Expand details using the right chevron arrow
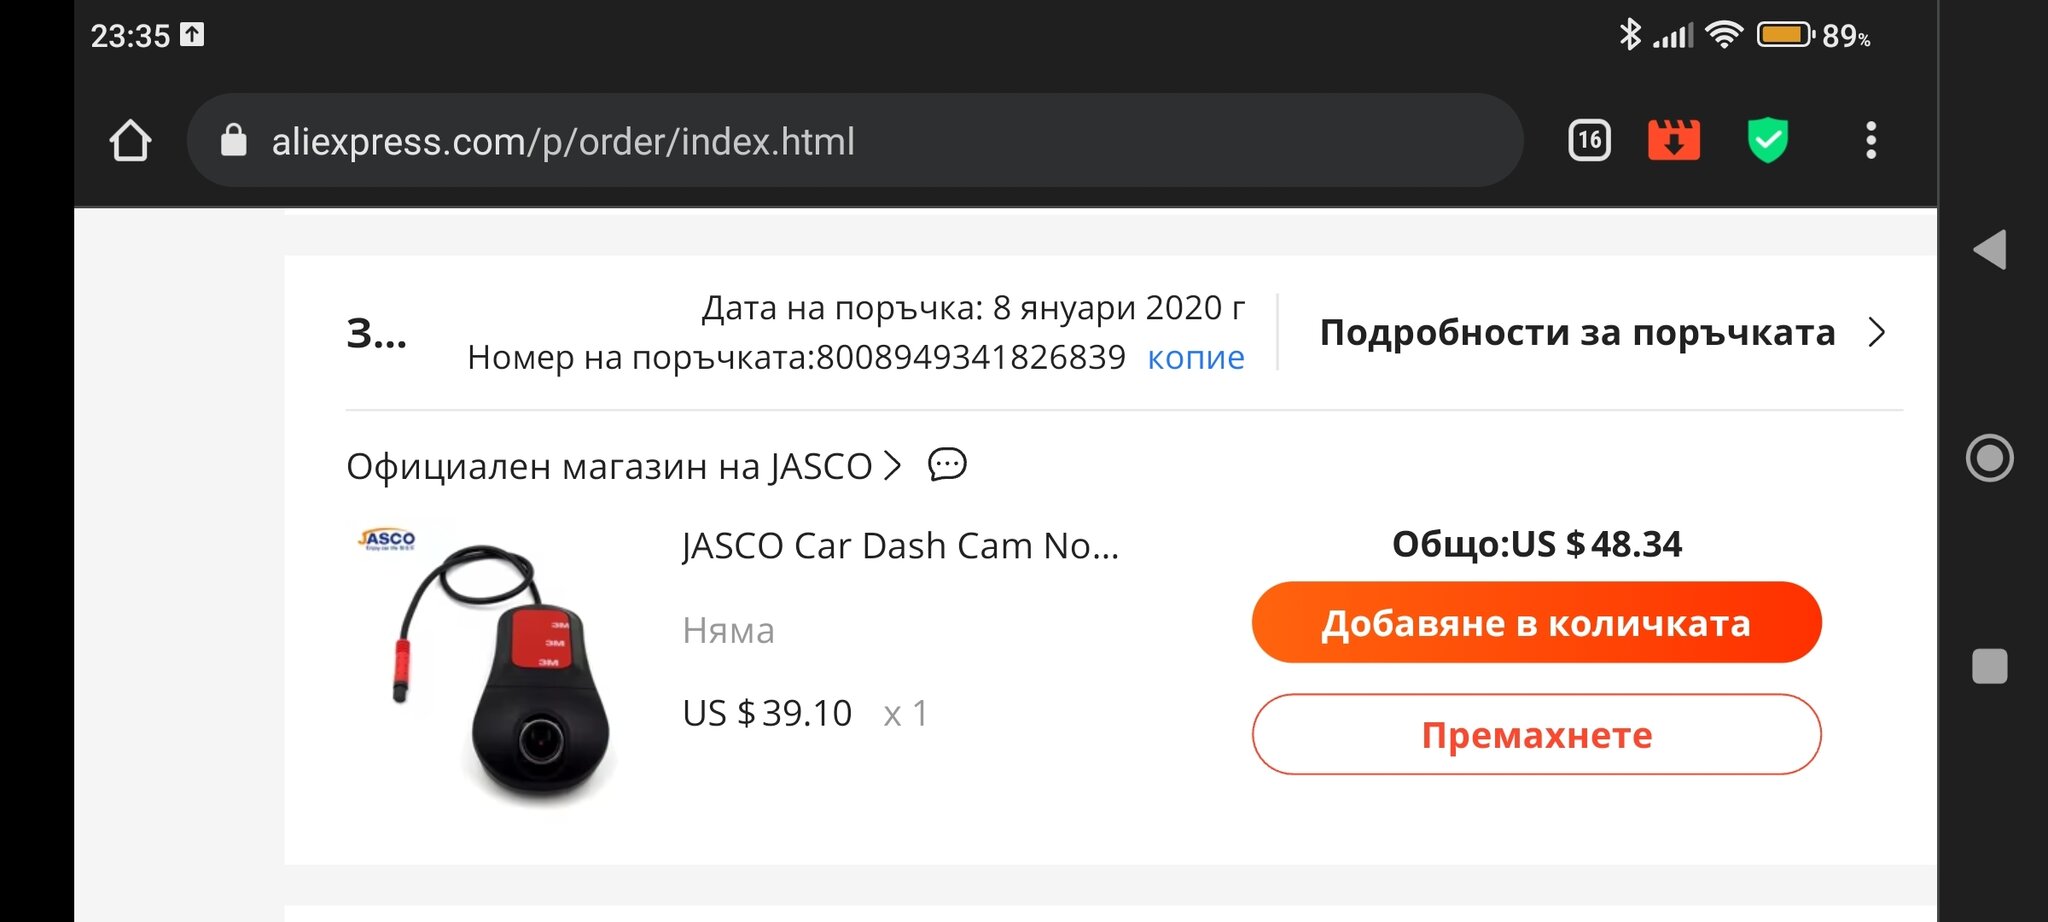 click(1877, 332)
